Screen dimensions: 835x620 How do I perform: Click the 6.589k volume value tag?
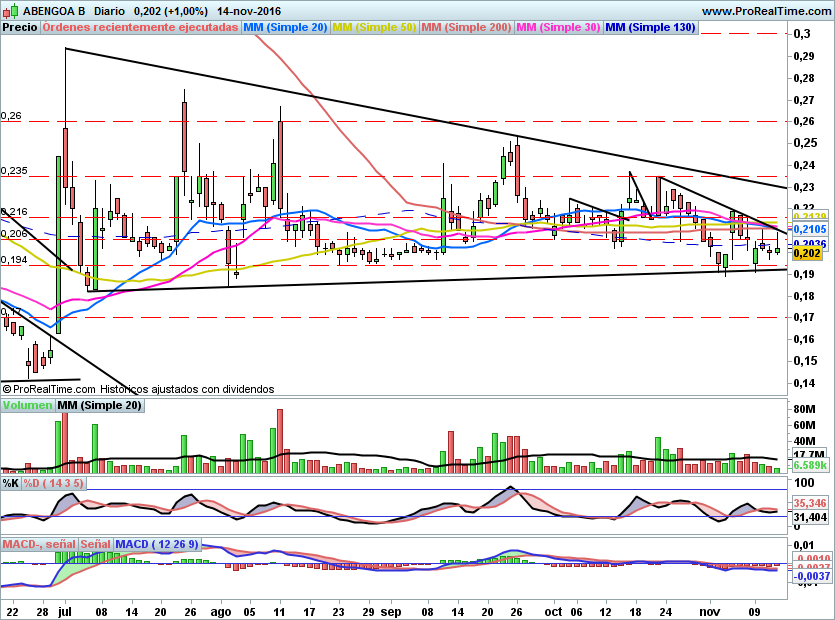810,466
